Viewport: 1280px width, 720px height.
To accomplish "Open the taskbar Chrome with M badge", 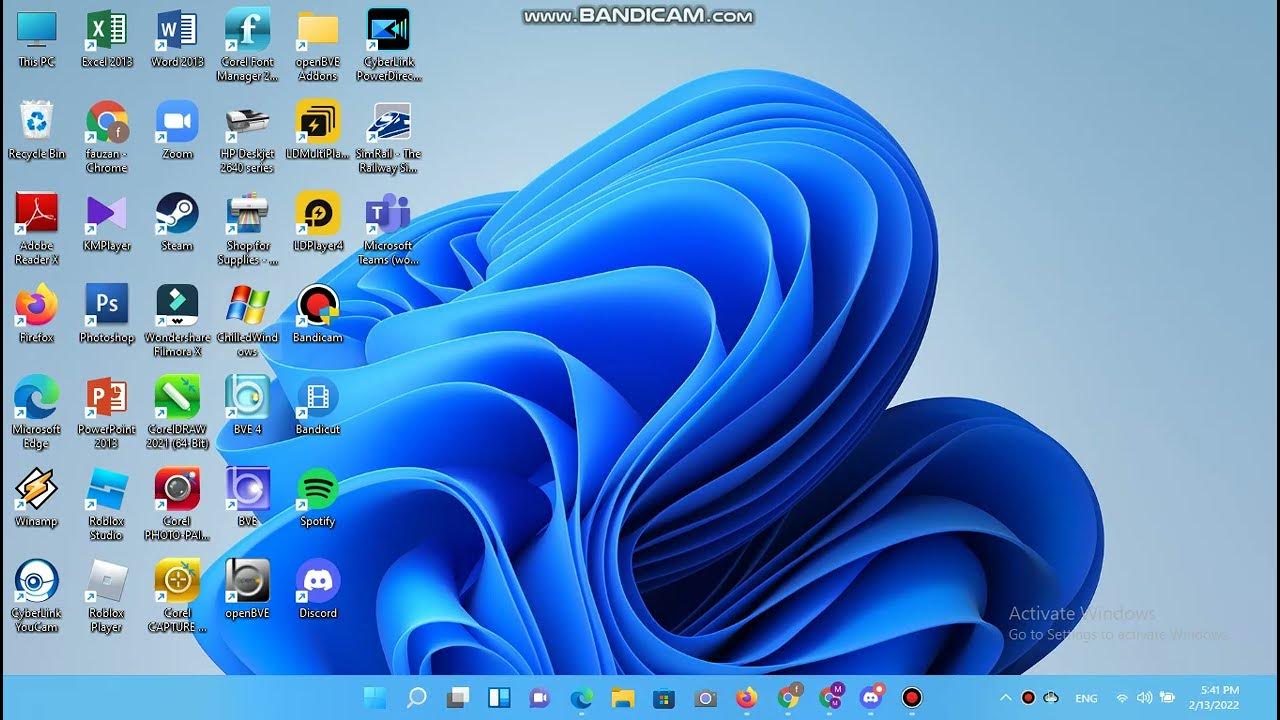I will coord(831,696).
